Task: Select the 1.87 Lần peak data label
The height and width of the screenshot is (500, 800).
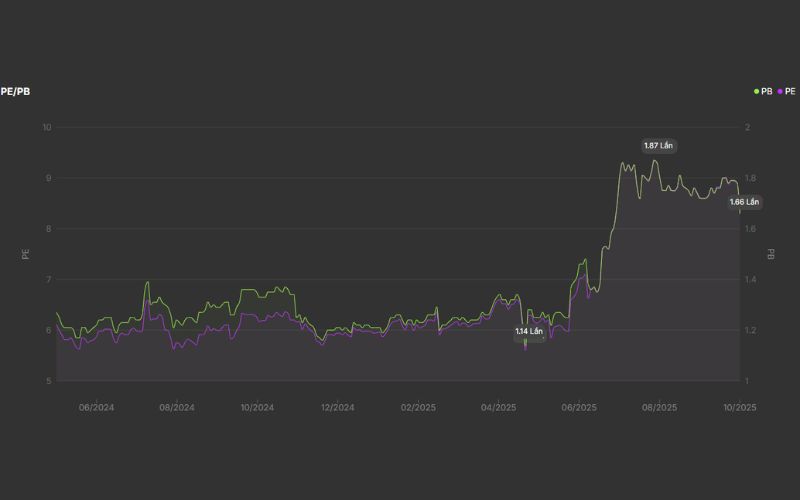Action: [x=658, y=146]
